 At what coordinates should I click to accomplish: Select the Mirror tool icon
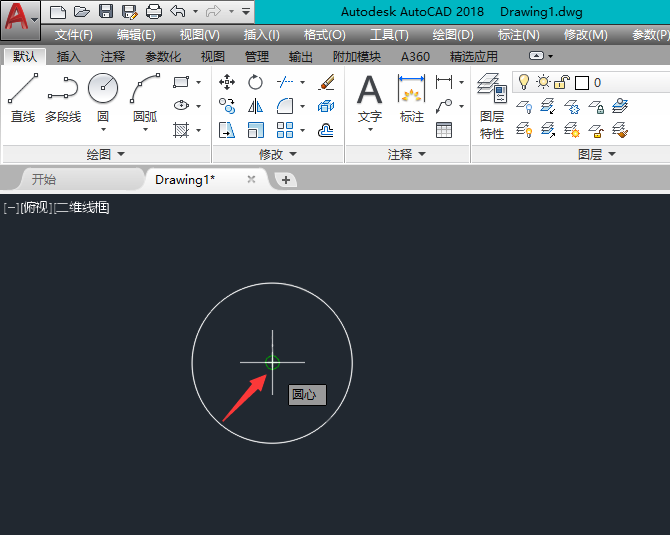click(x=255, y=106)
